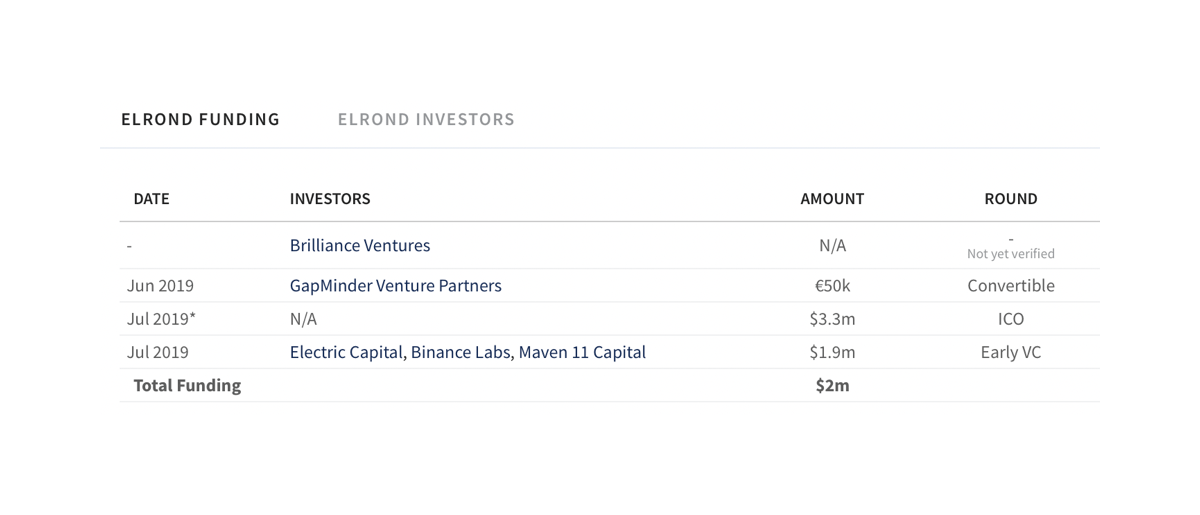This screenshot has width=1200, height=515.
Task: Visit the Maven 11 Capital link
Action: (x=582, y=352)
